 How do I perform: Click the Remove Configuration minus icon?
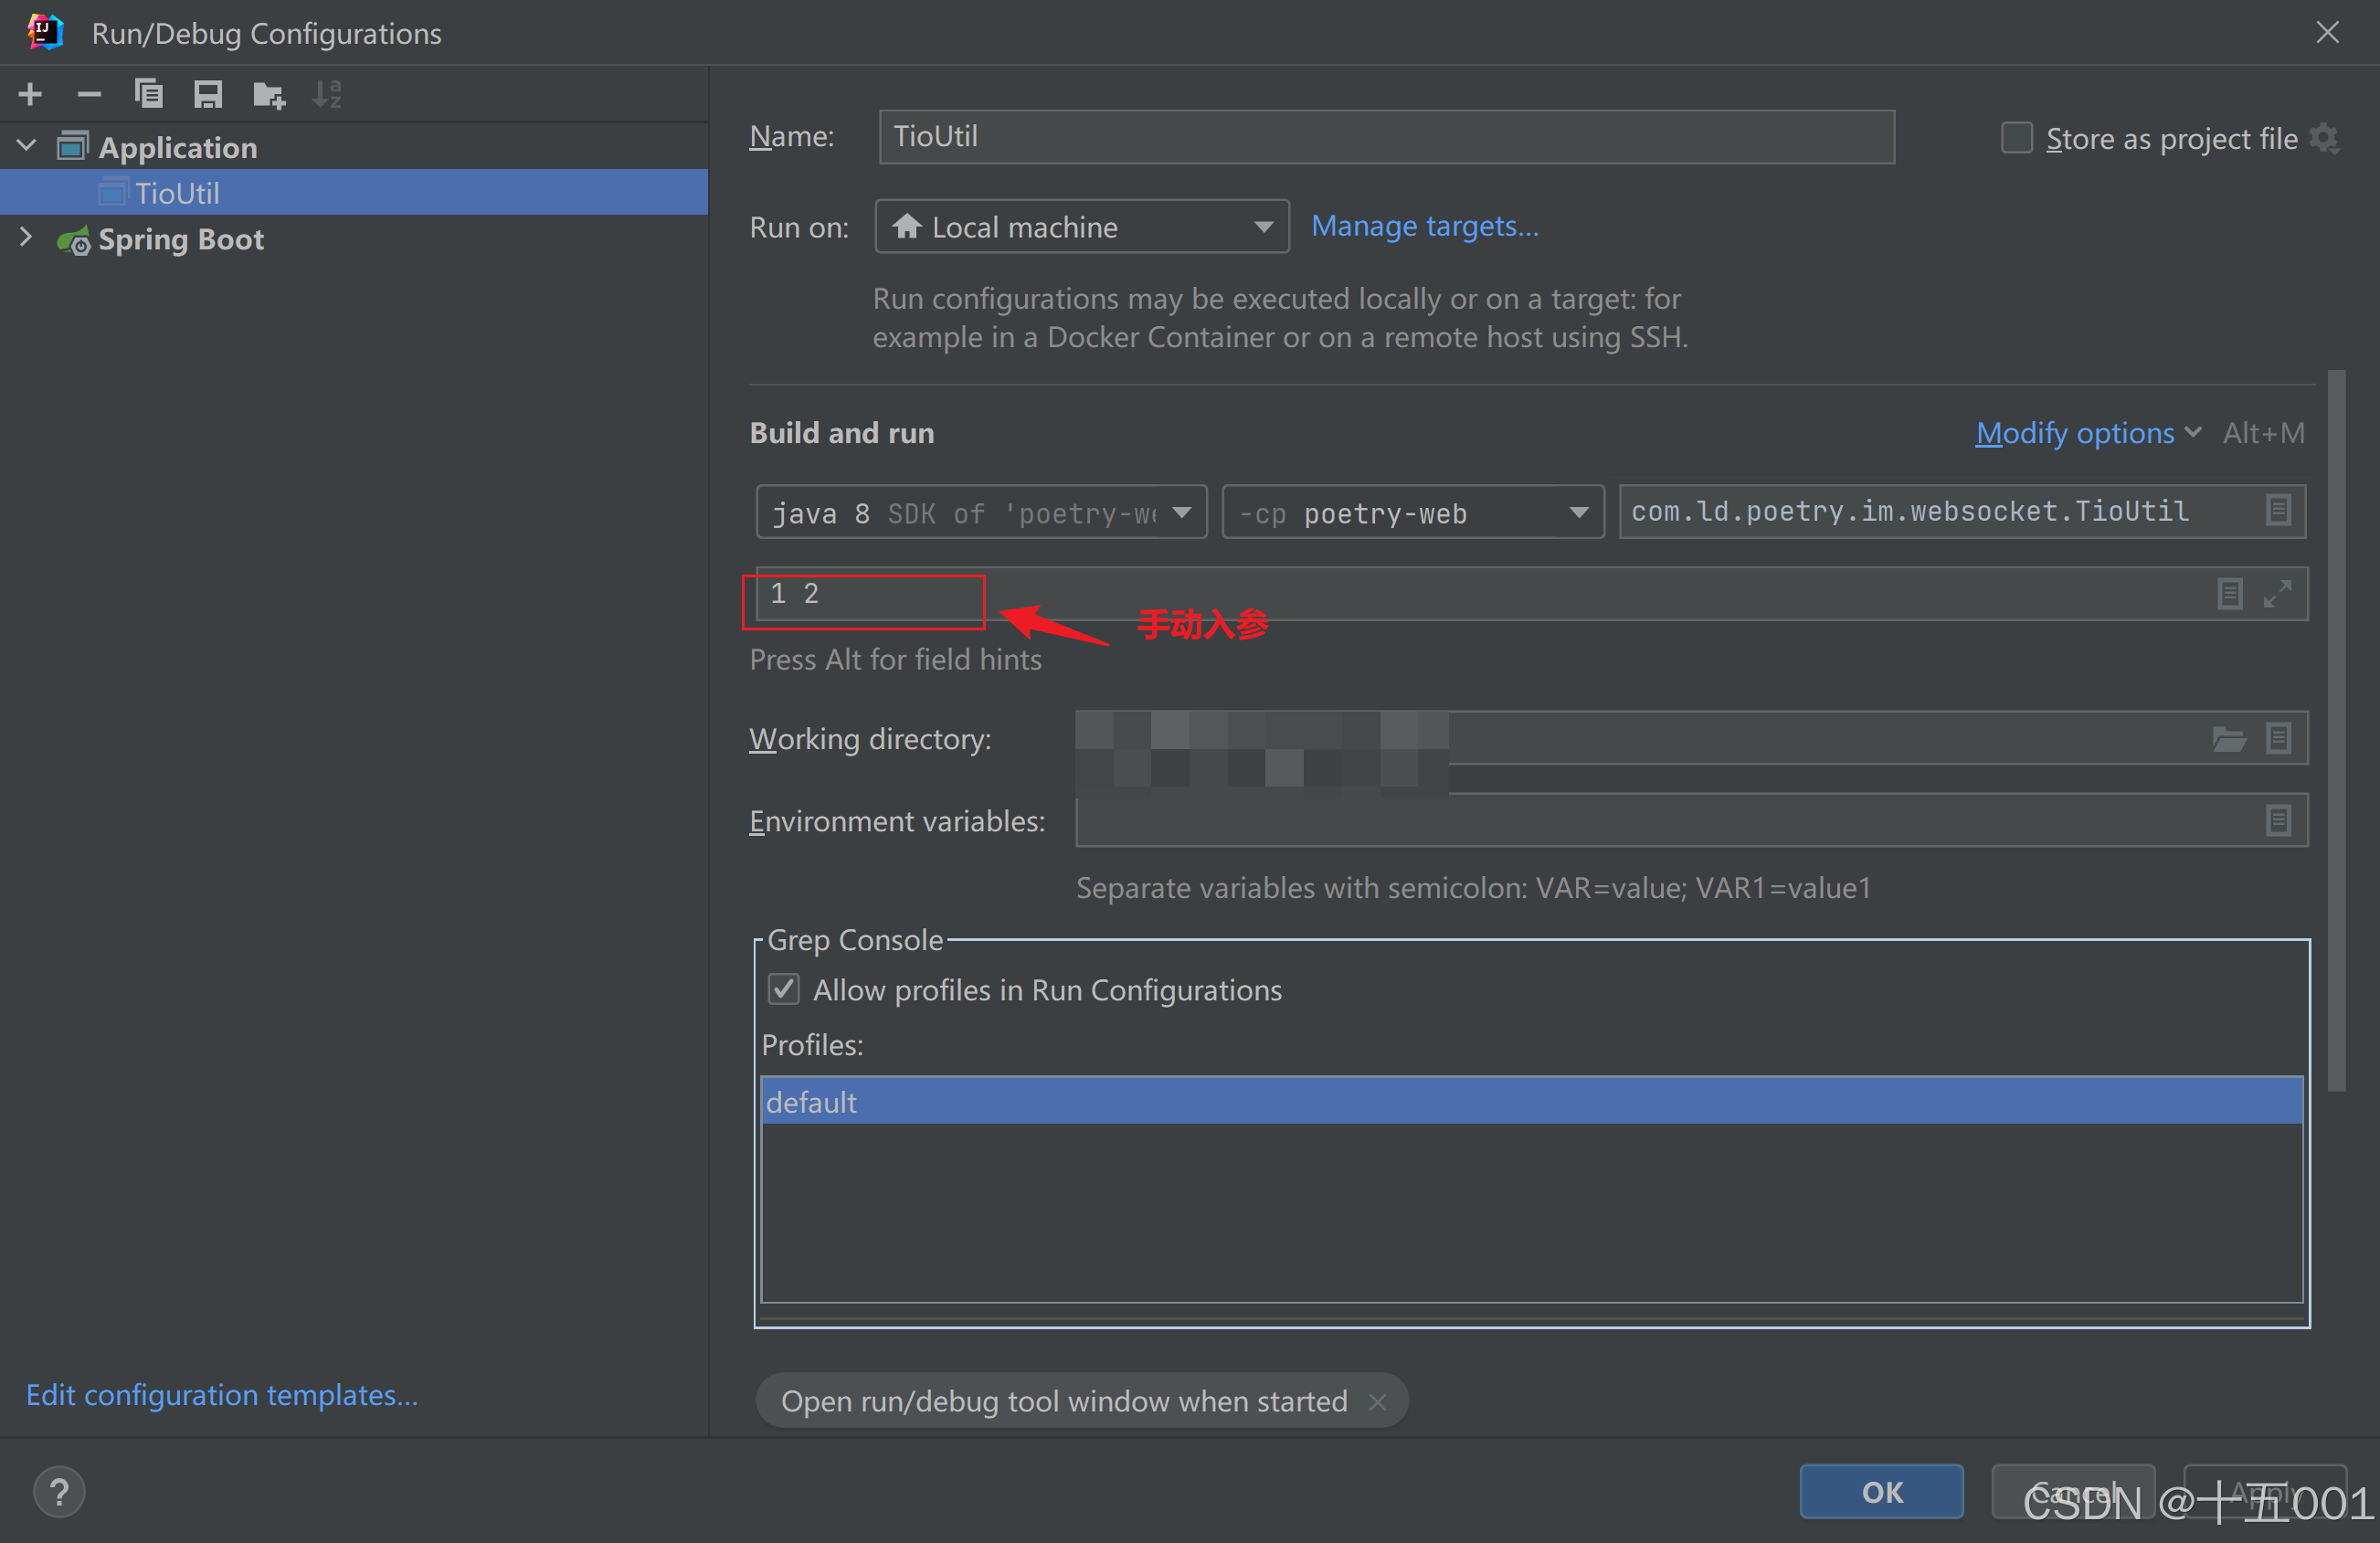pos(89,95)
